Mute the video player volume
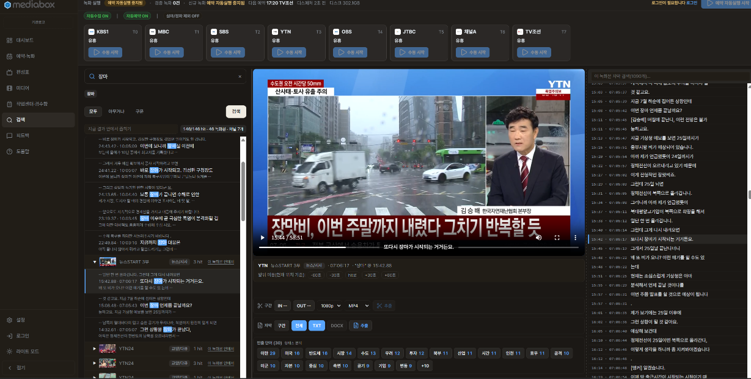This screenshot has width=751, height=379. coord(539,238)
